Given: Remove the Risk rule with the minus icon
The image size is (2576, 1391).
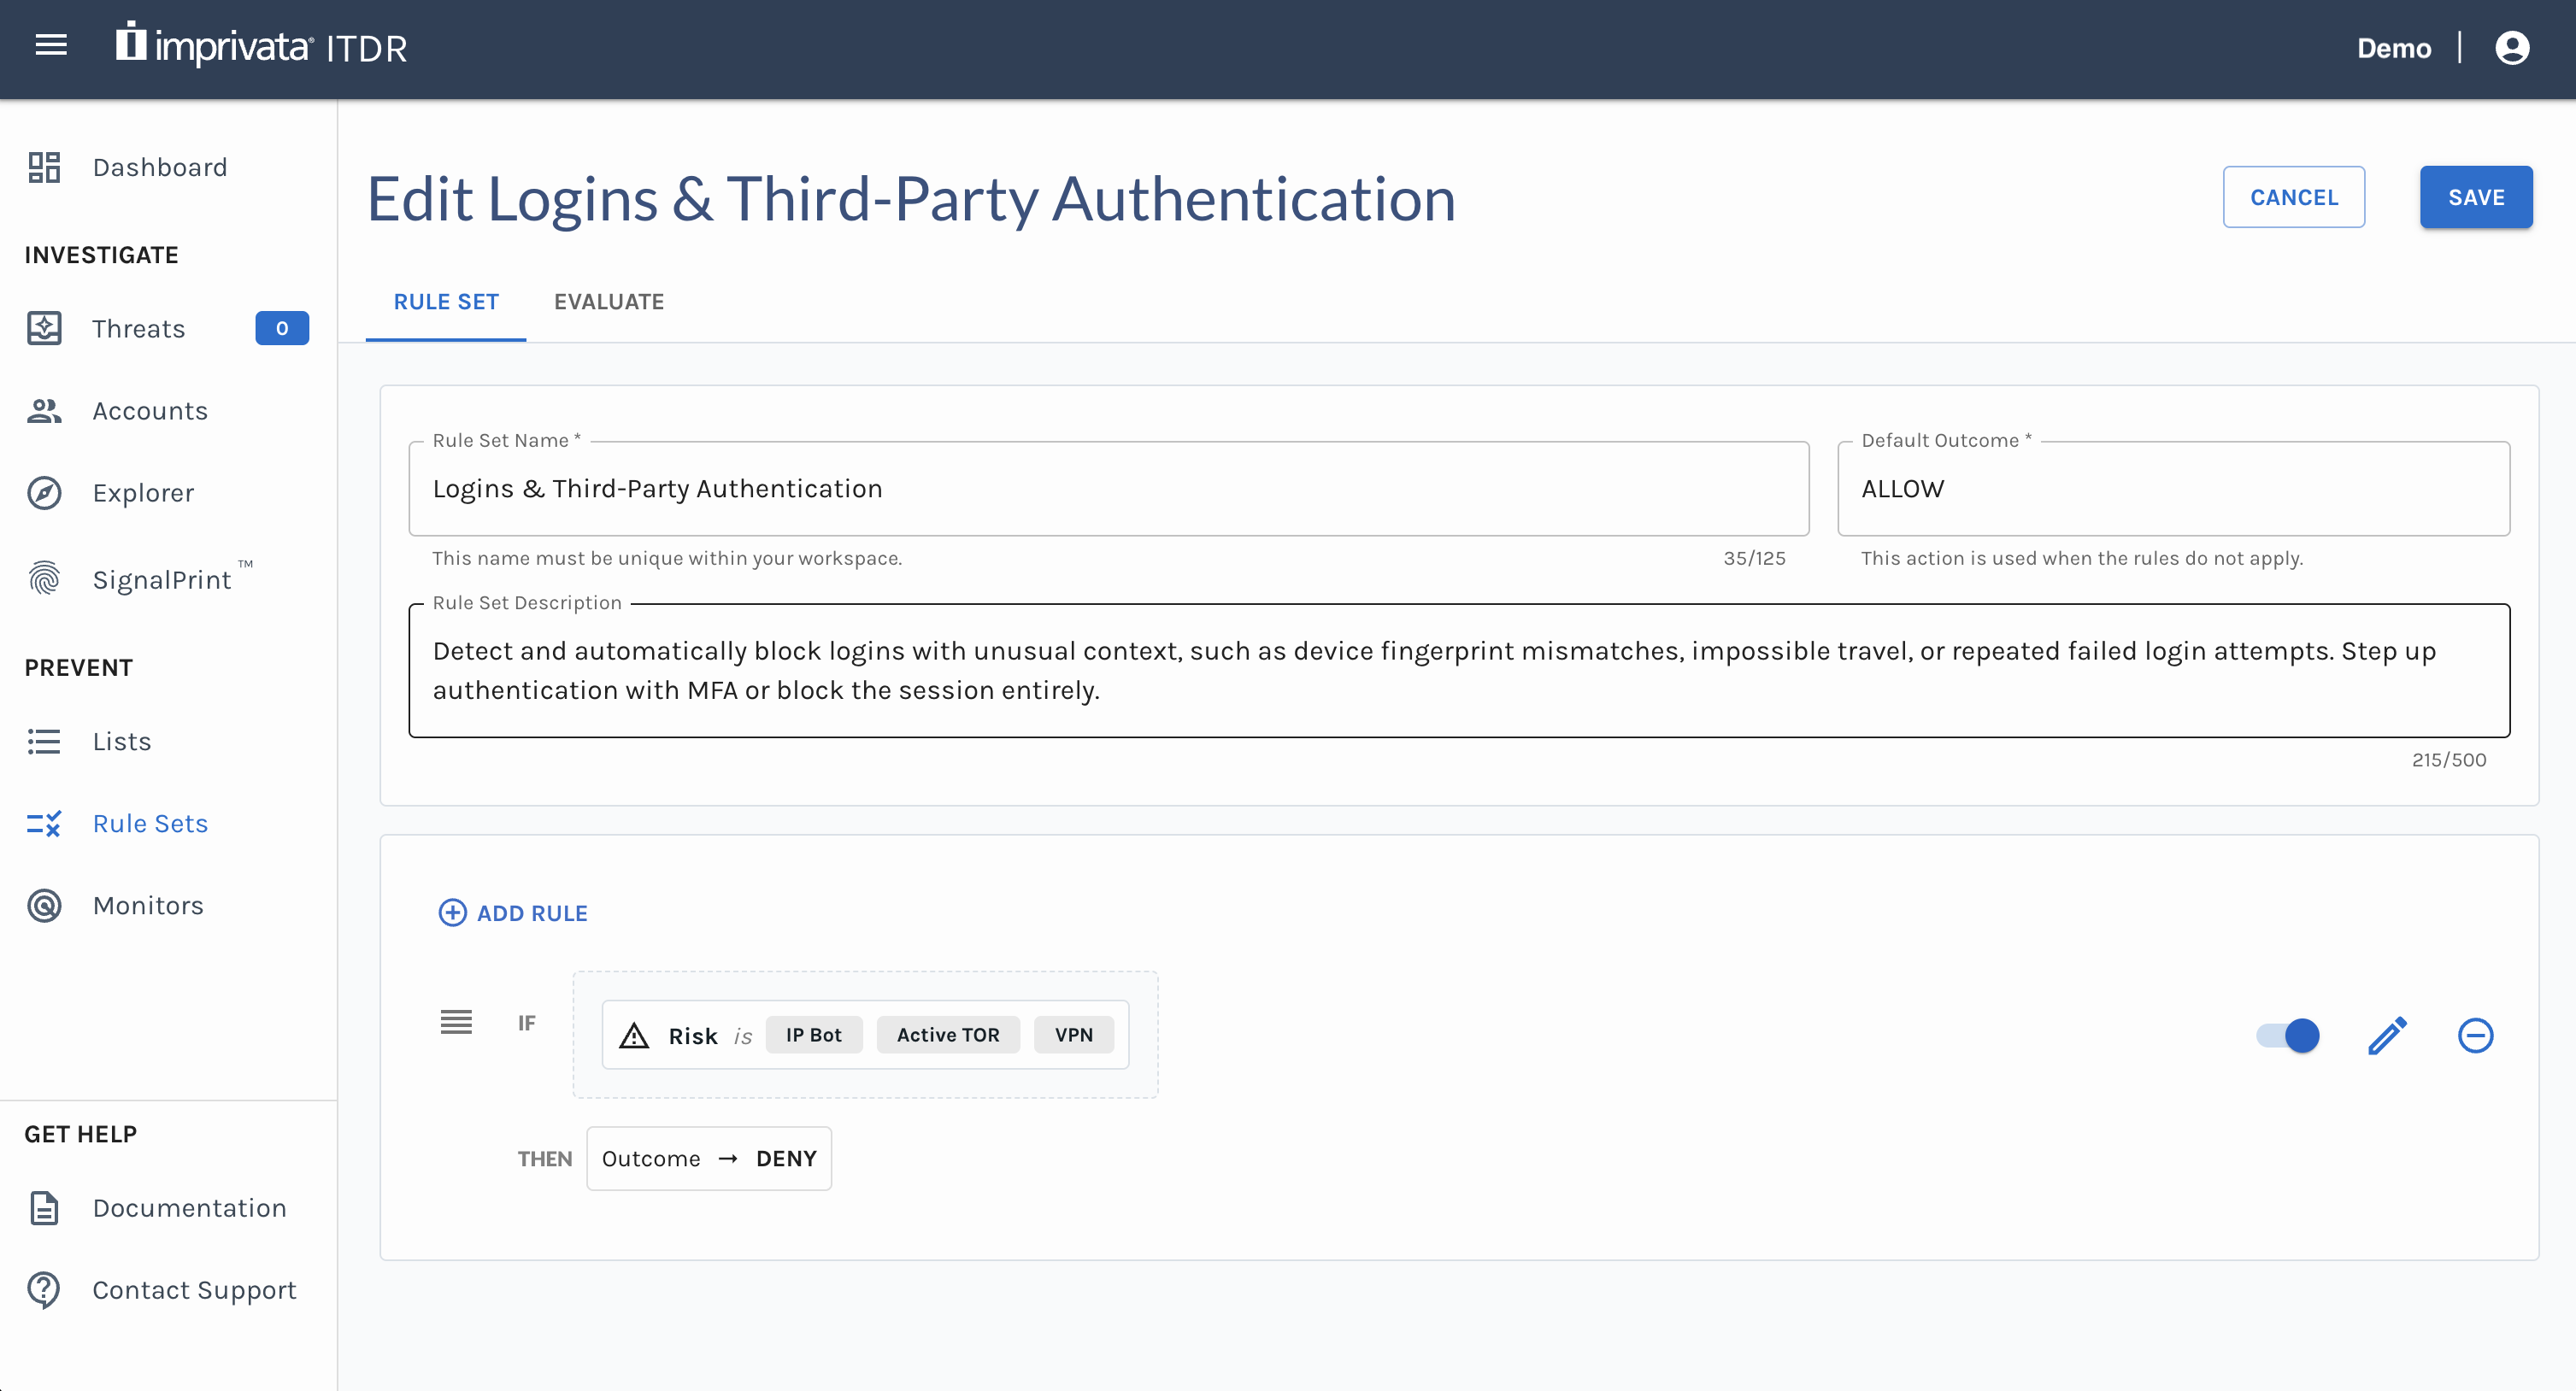Looking at the screenshot, I should coord(2475,1036).
